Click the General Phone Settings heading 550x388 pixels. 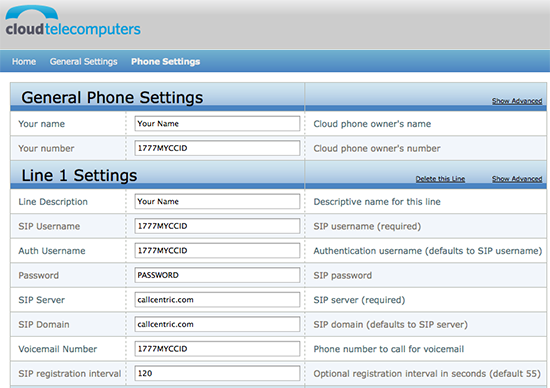(x=112, y=98)
